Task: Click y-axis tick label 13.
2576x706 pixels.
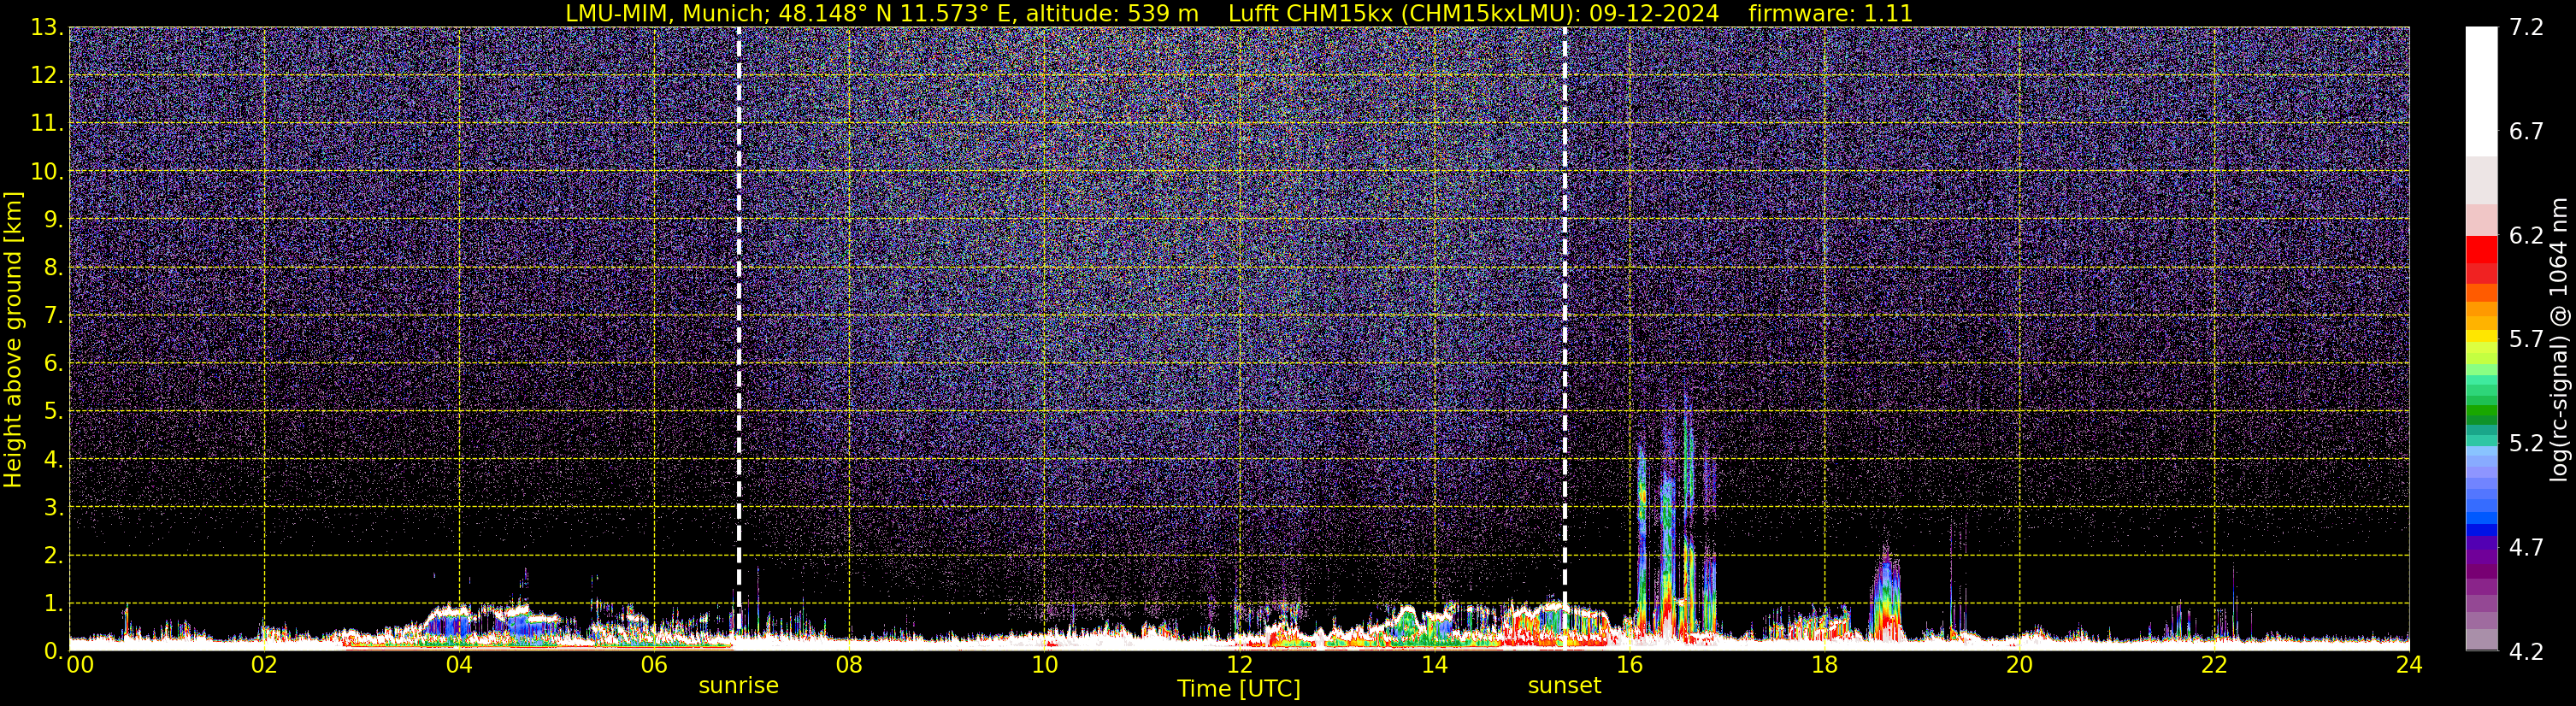Action: [46, 27]
